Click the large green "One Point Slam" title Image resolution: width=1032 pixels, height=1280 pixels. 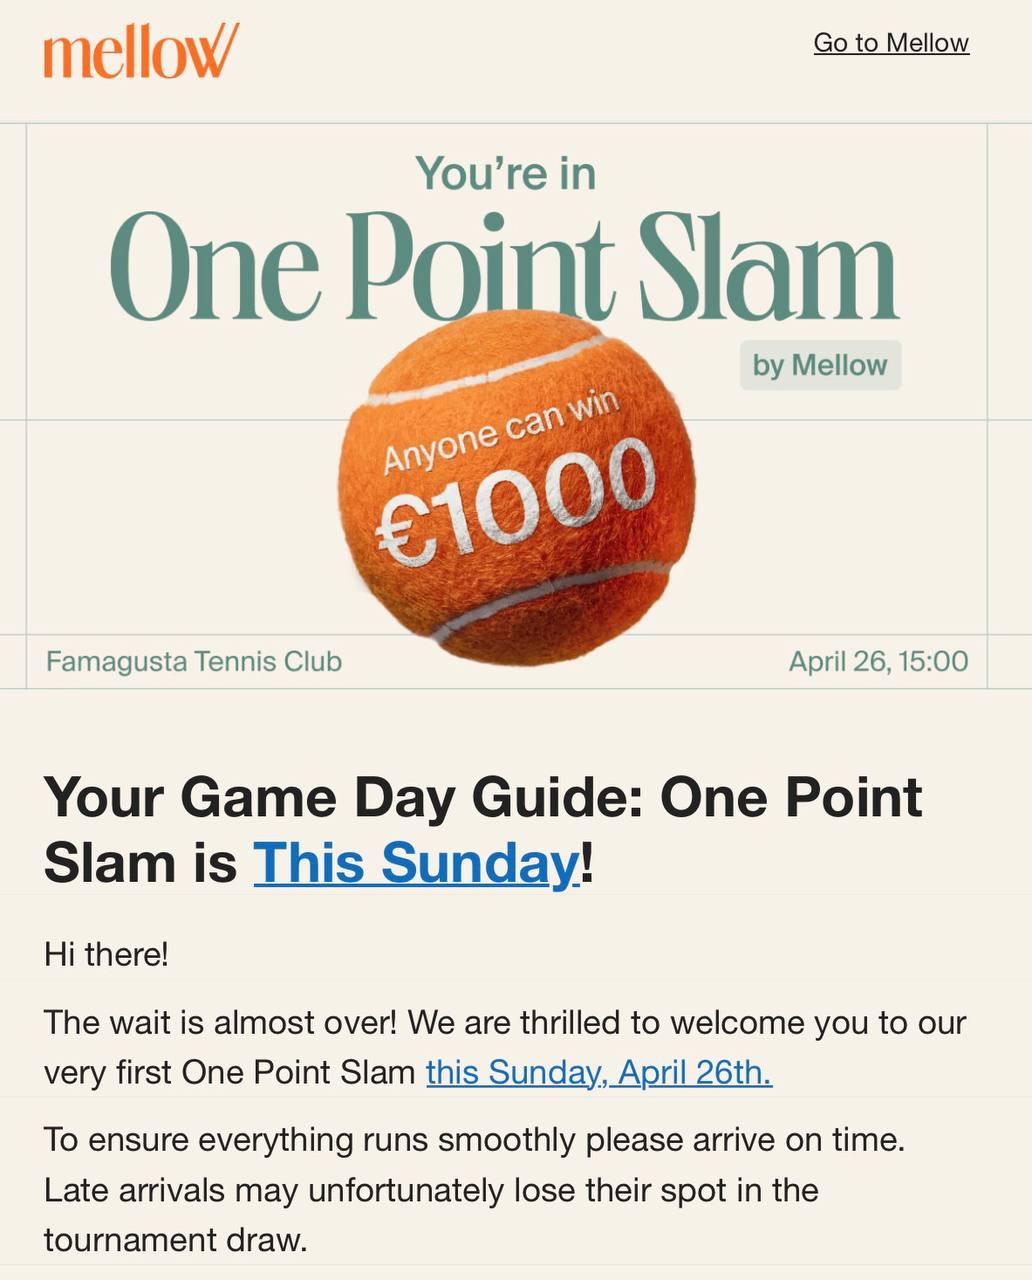(504, 265)
